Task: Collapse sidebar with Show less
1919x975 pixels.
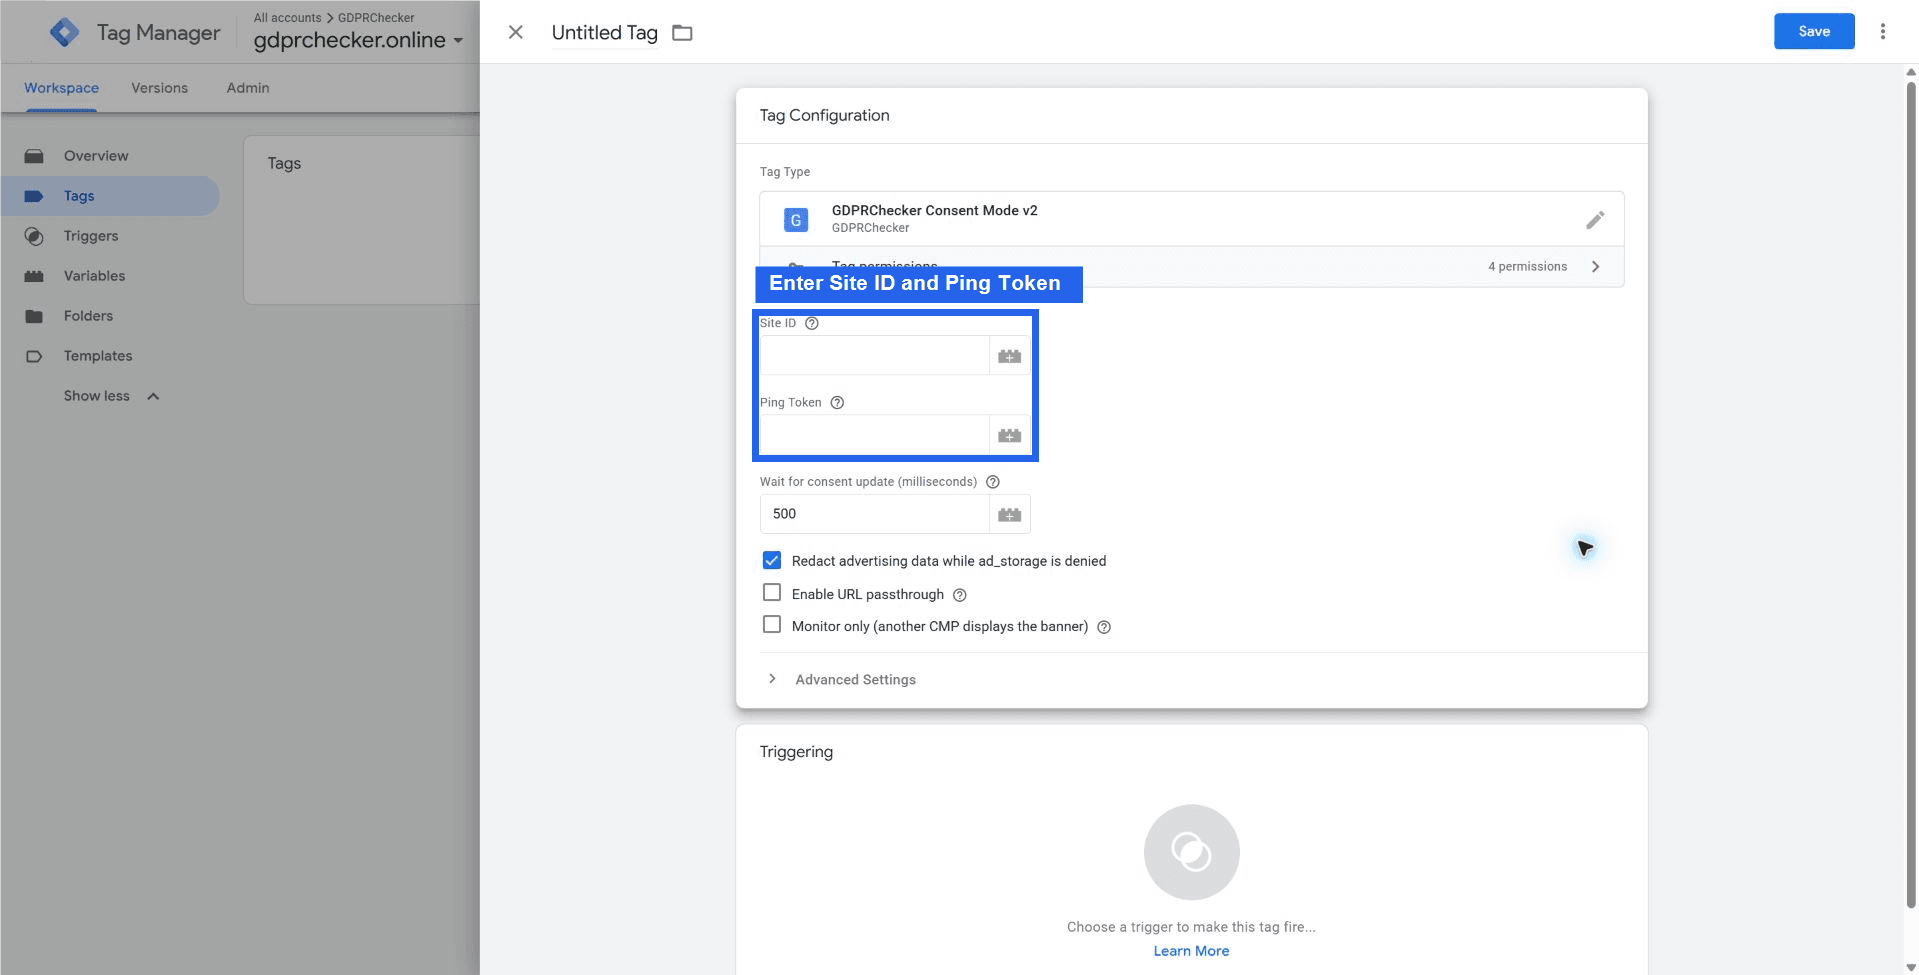Action: (x=111, y=396)
